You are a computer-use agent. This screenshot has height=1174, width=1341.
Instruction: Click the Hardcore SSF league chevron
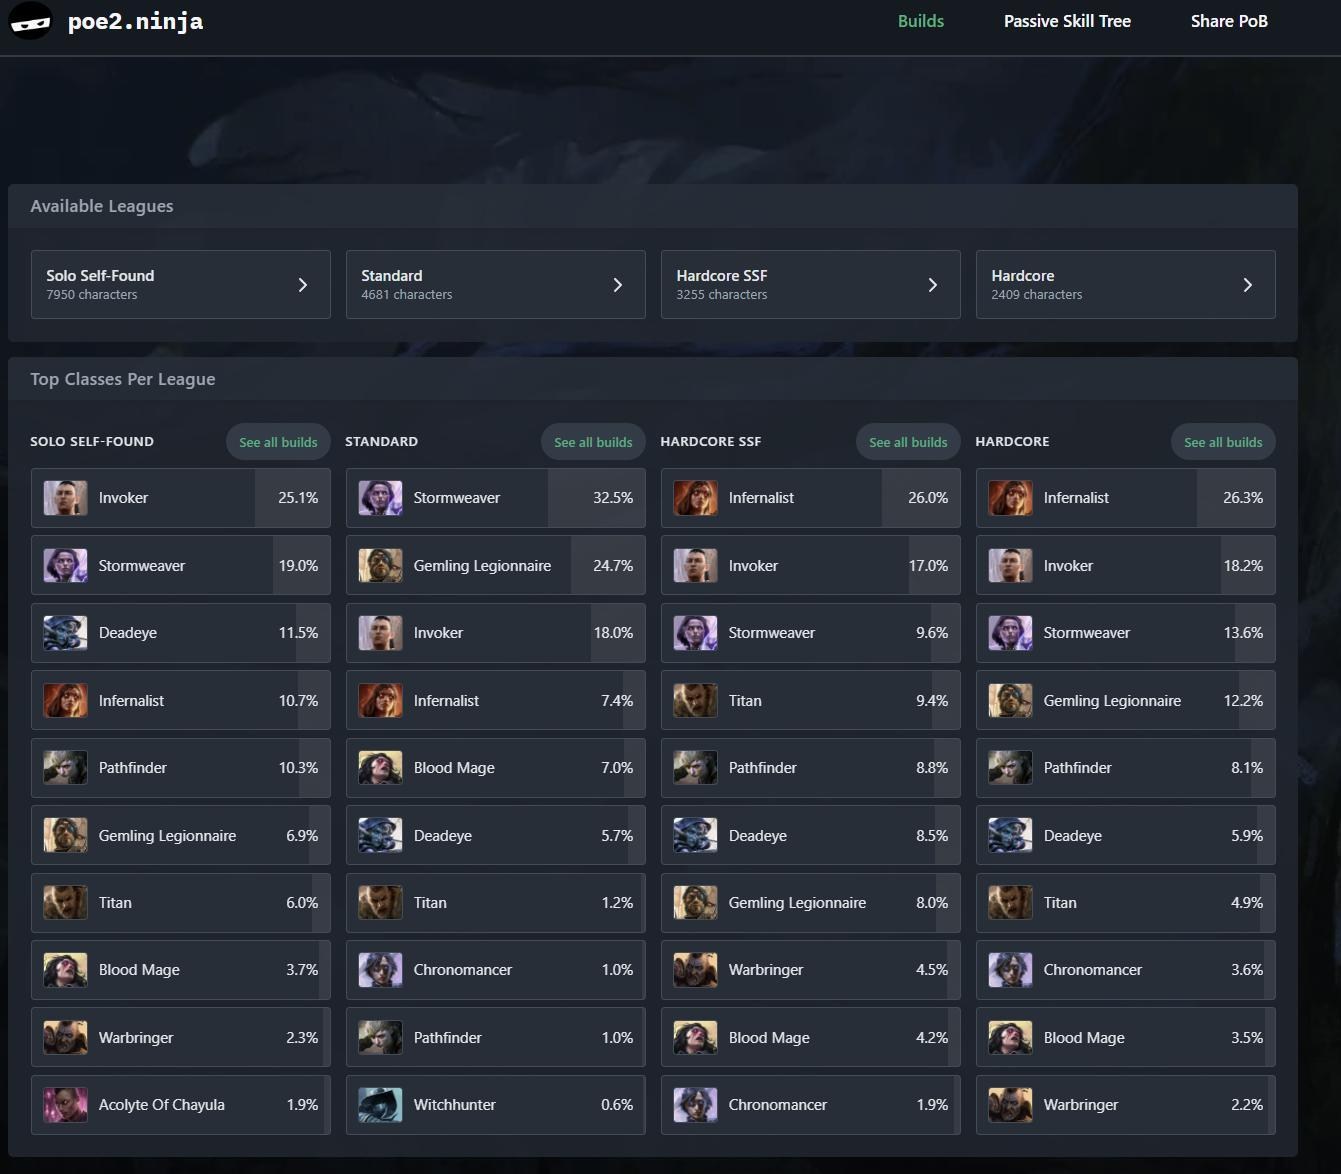[x=933, y=285]
